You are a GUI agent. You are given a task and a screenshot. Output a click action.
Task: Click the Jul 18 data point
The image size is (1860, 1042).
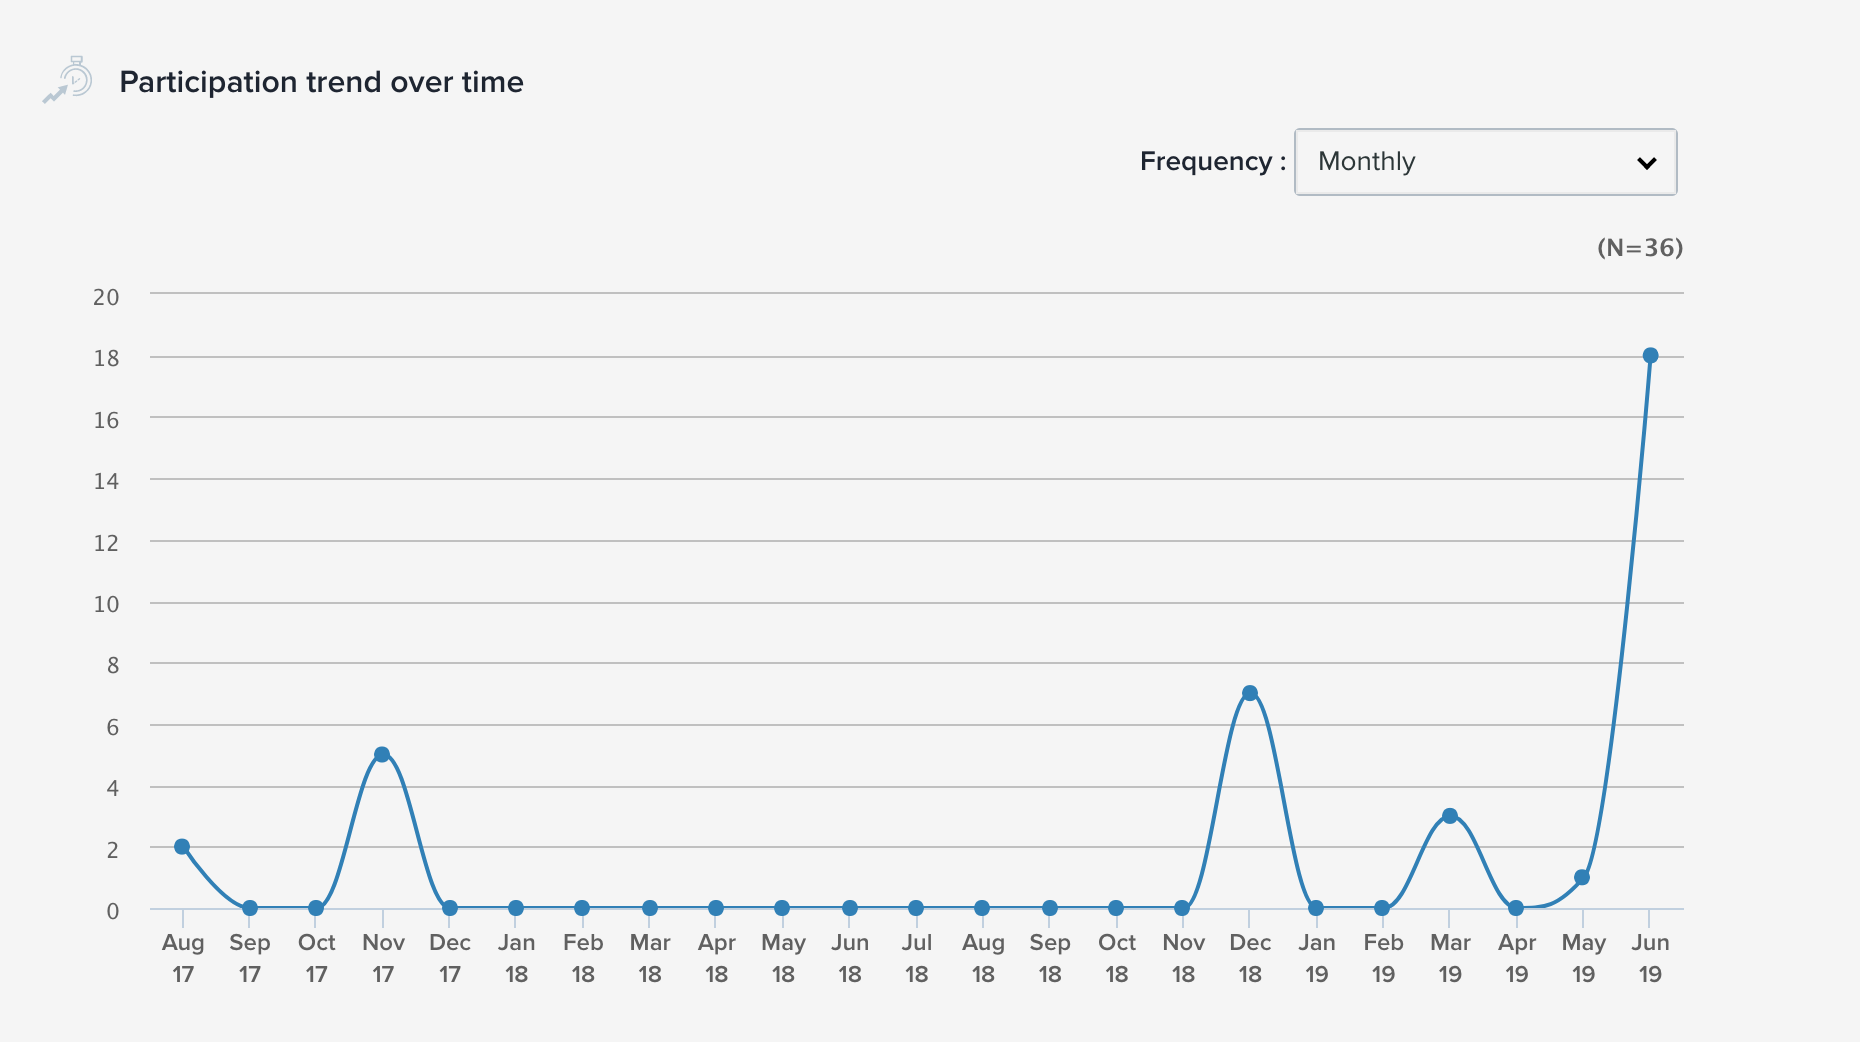[x=916, y=908]
